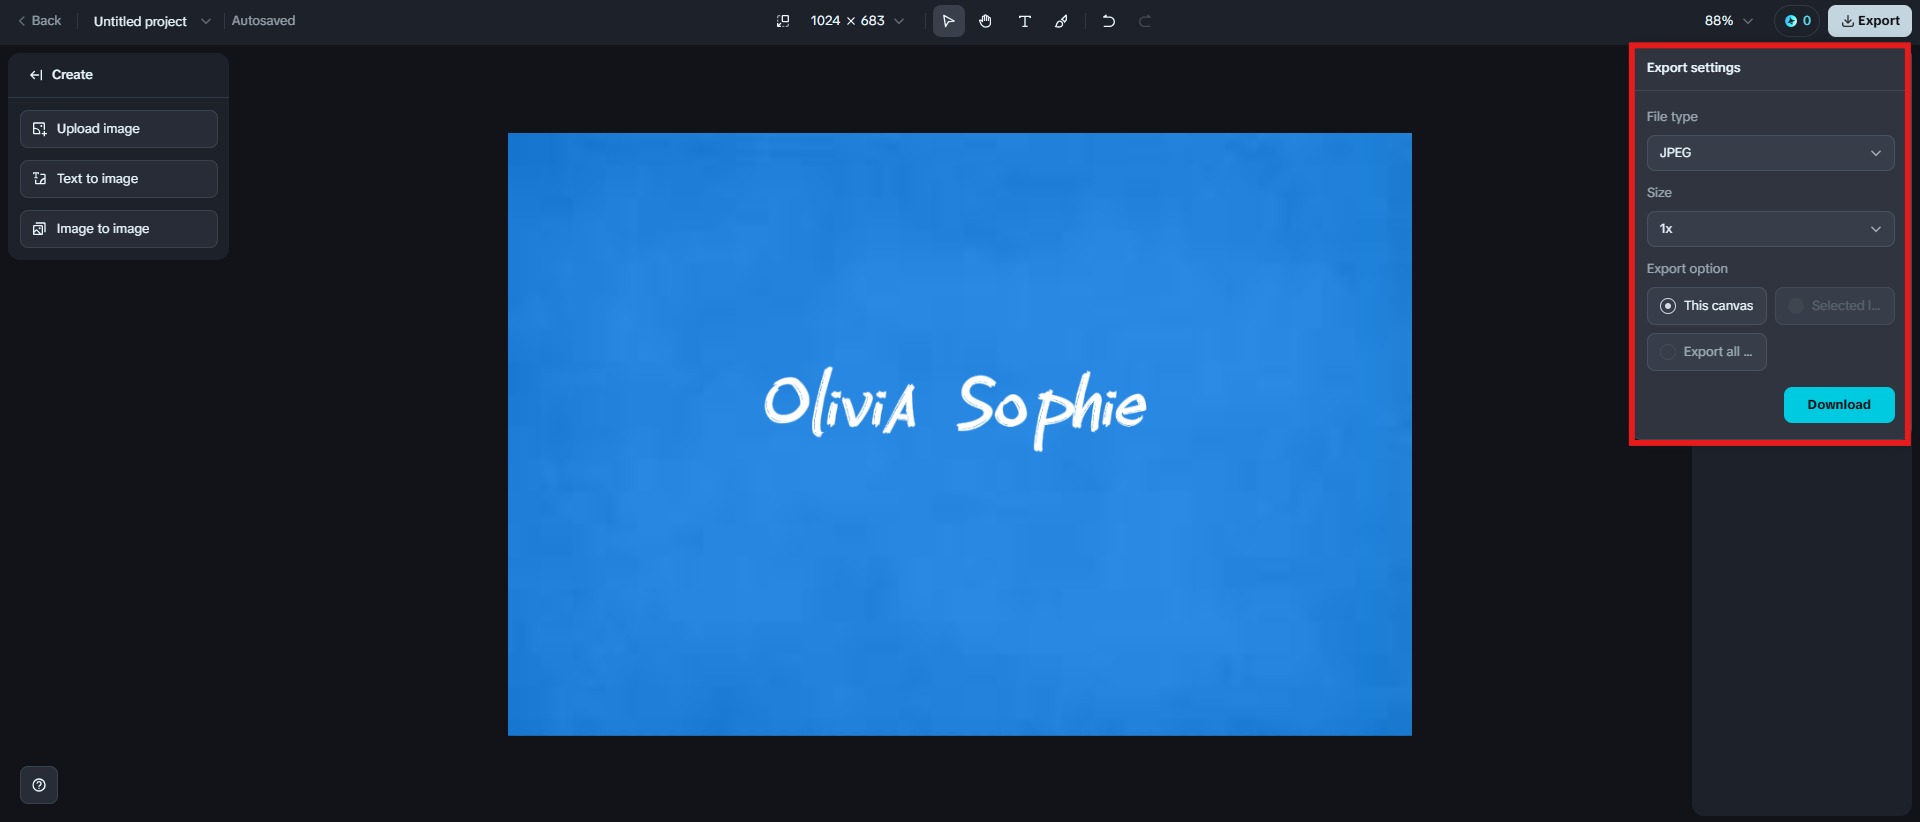Pick the brush paint tool
The height and width of the screenshot is (822, 1920).
(x=1062, y=21)
